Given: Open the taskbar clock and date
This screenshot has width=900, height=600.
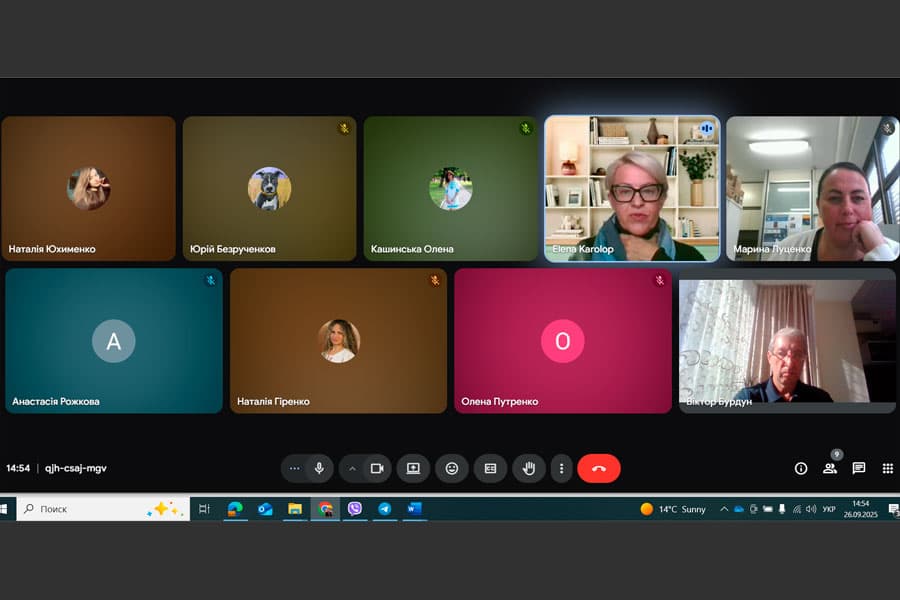Looking at the screenshot, I should point(860,509).
